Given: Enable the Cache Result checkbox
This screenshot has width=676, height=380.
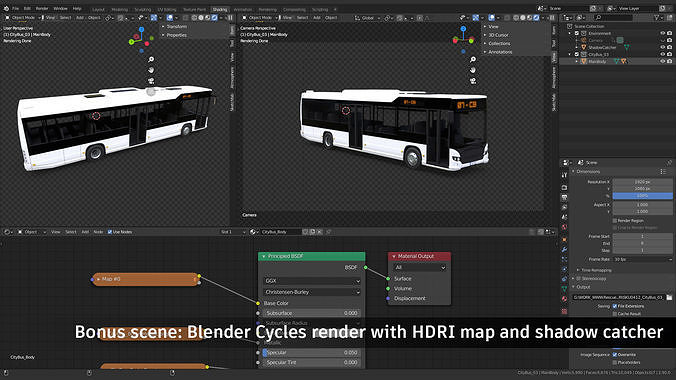Looking at the screenshot, I should (x=615, y=314).
